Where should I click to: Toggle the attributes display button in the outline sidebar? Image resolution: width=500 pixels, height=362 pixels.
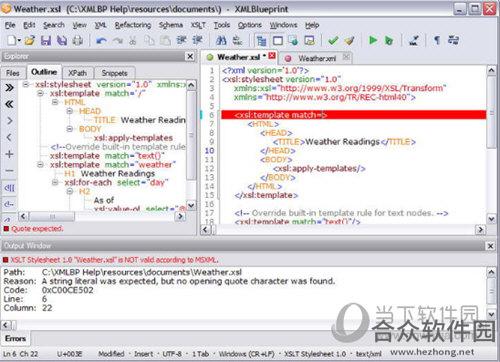coord(9,188)
